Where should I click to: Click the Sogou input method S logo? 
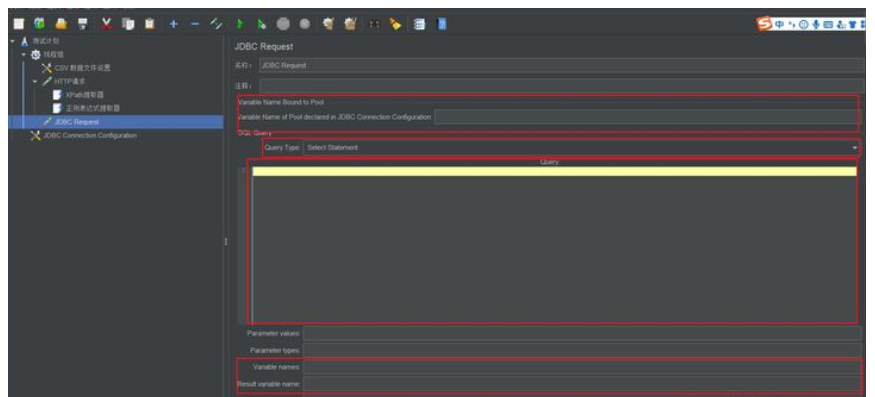click(763, 24)
